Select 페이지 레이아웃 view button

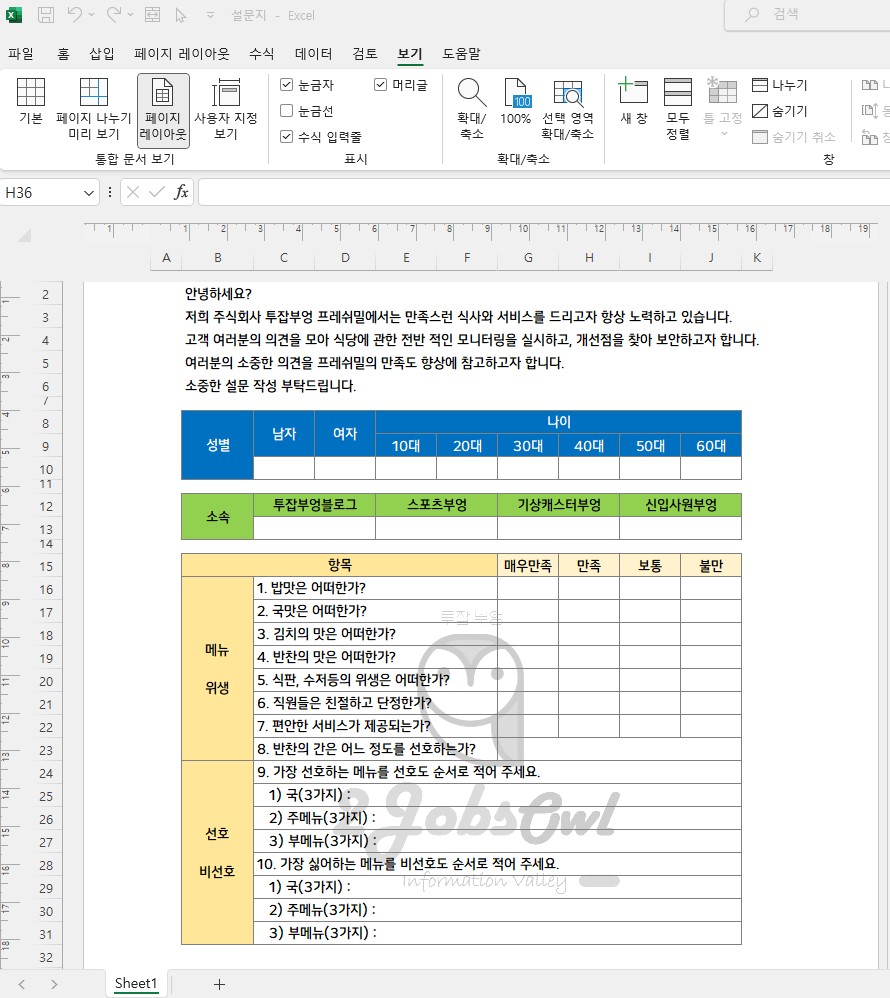tap(163, 110)
